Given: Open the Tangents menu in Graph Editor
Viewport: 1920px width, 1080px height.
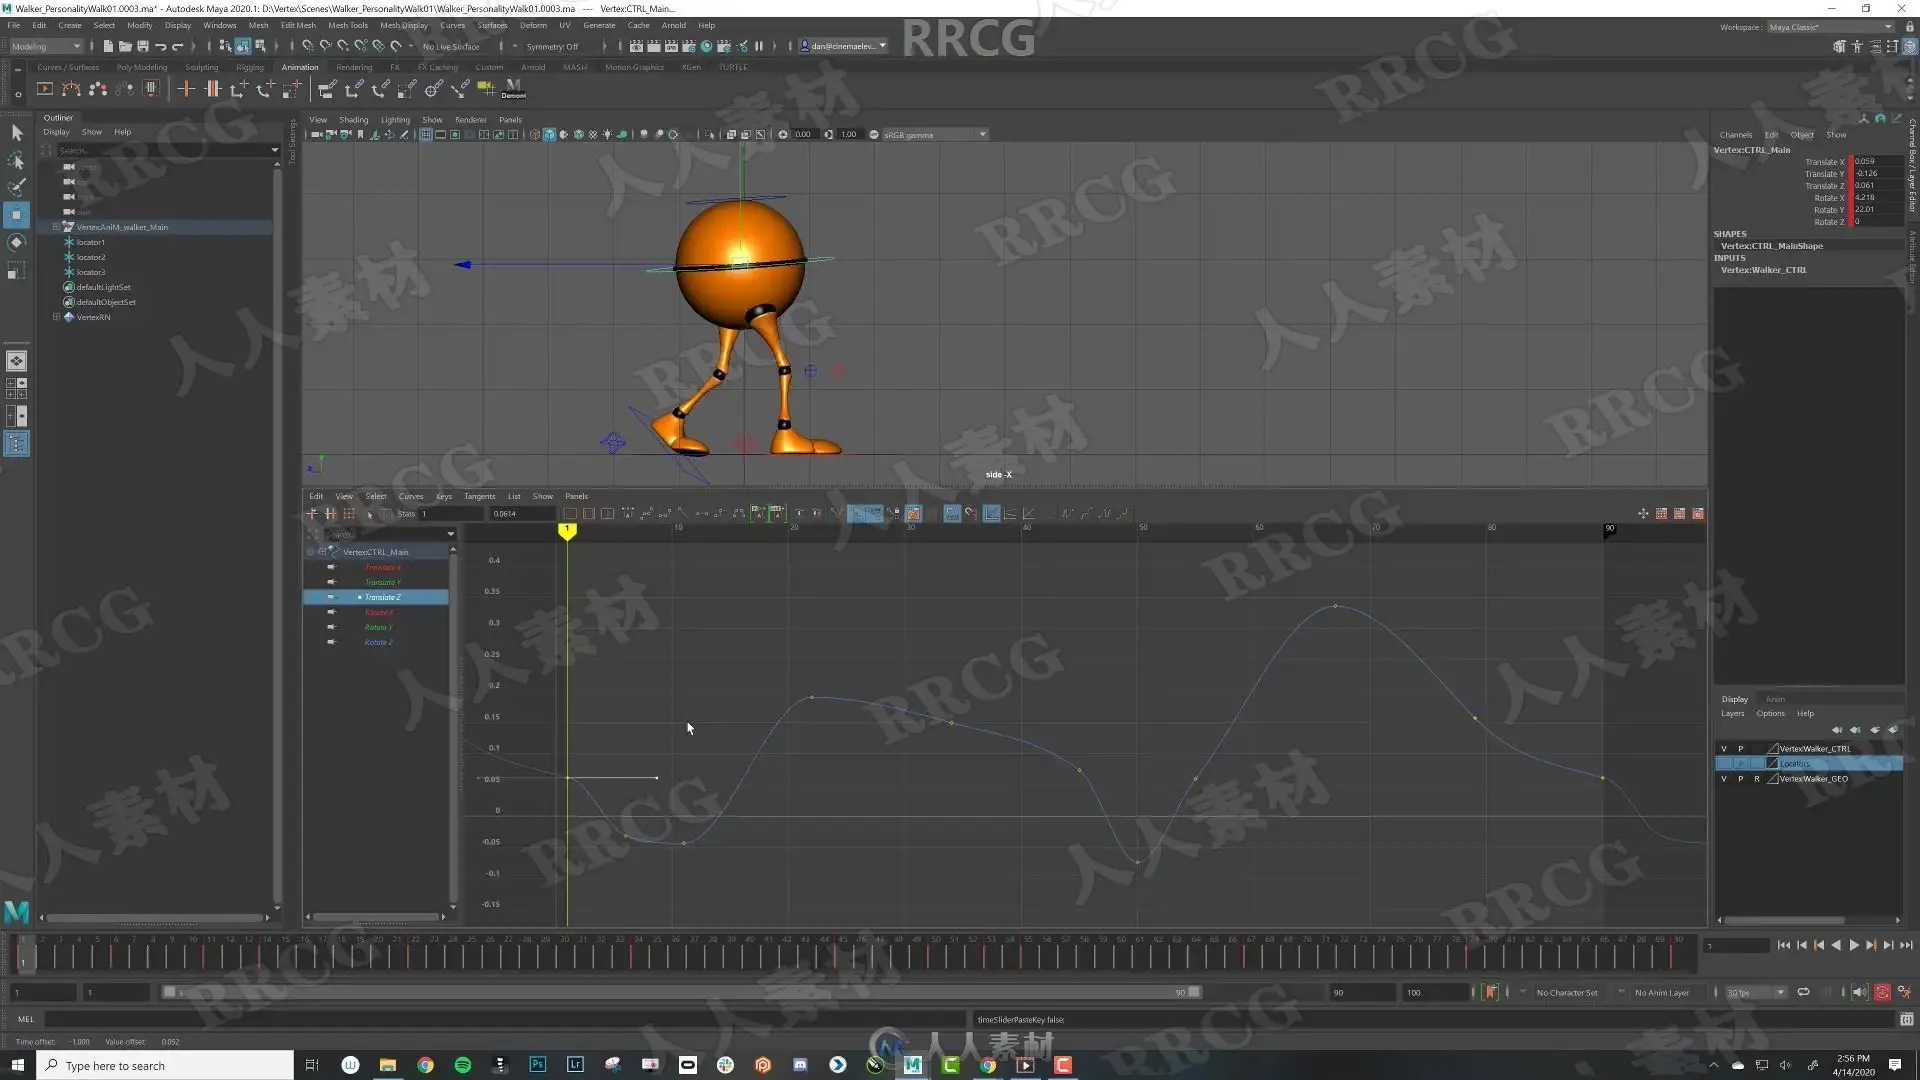Looking at the screenshot, I should pos(479,496).
